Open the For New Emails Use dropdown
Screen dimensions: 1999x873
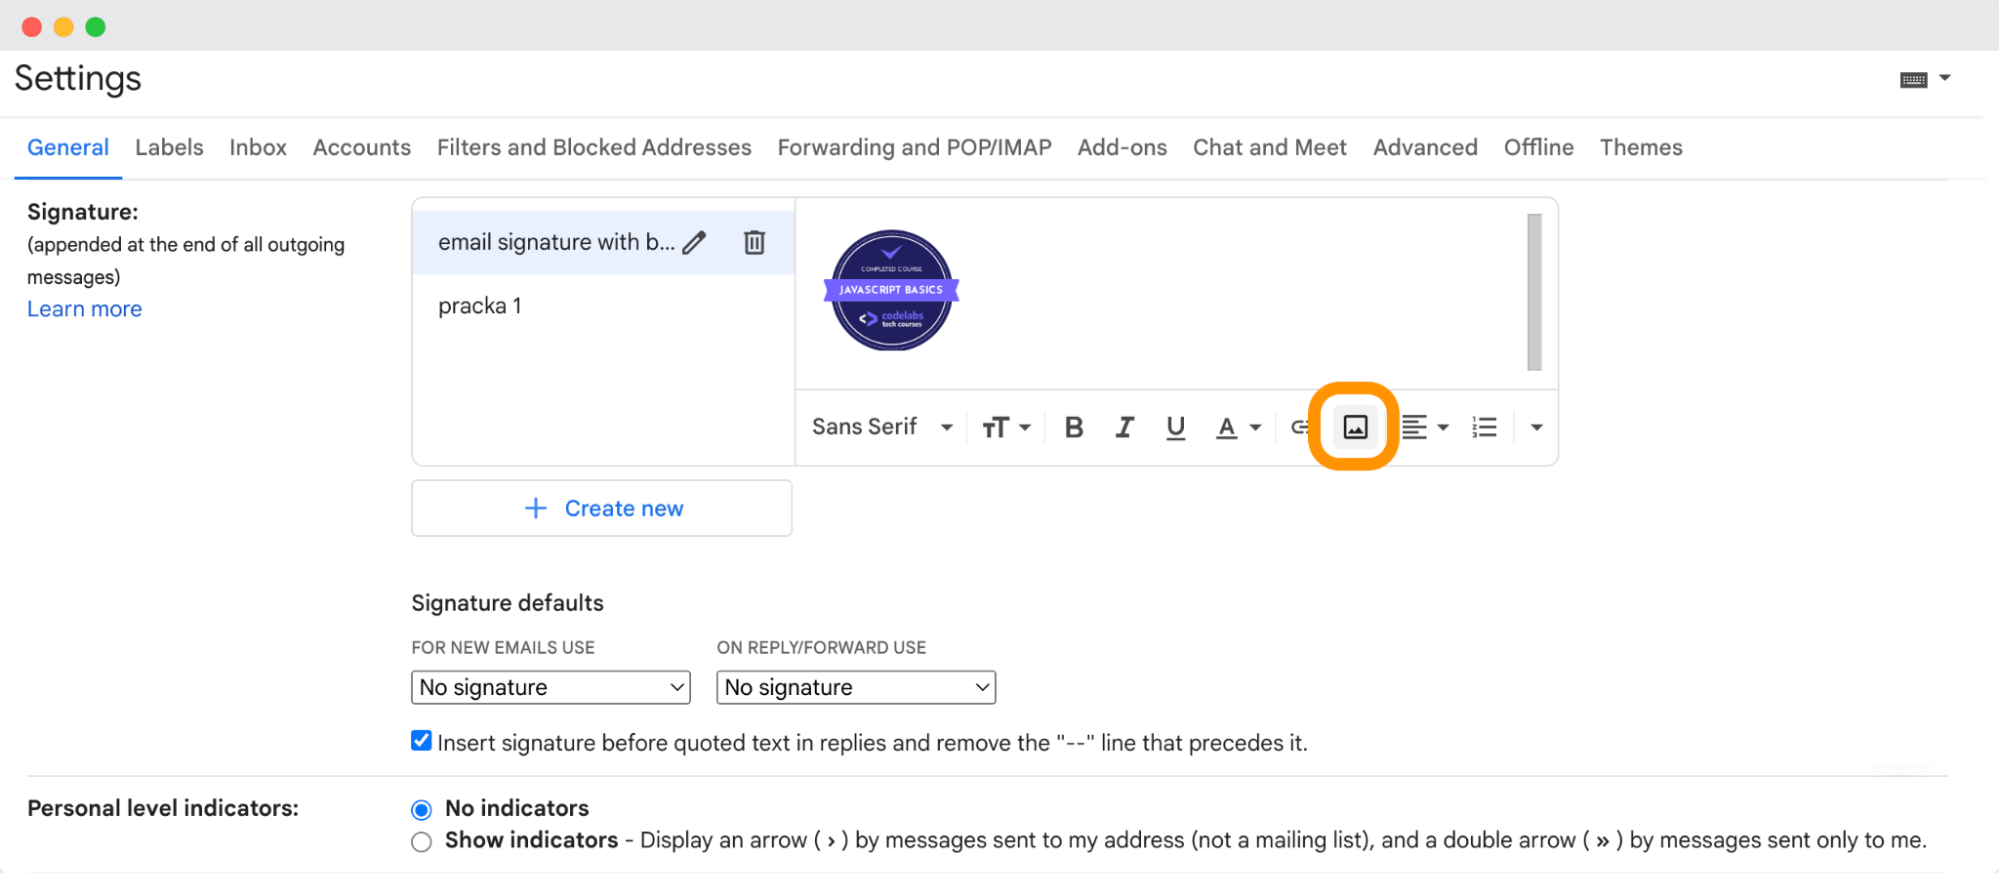[x=551, y=688]
